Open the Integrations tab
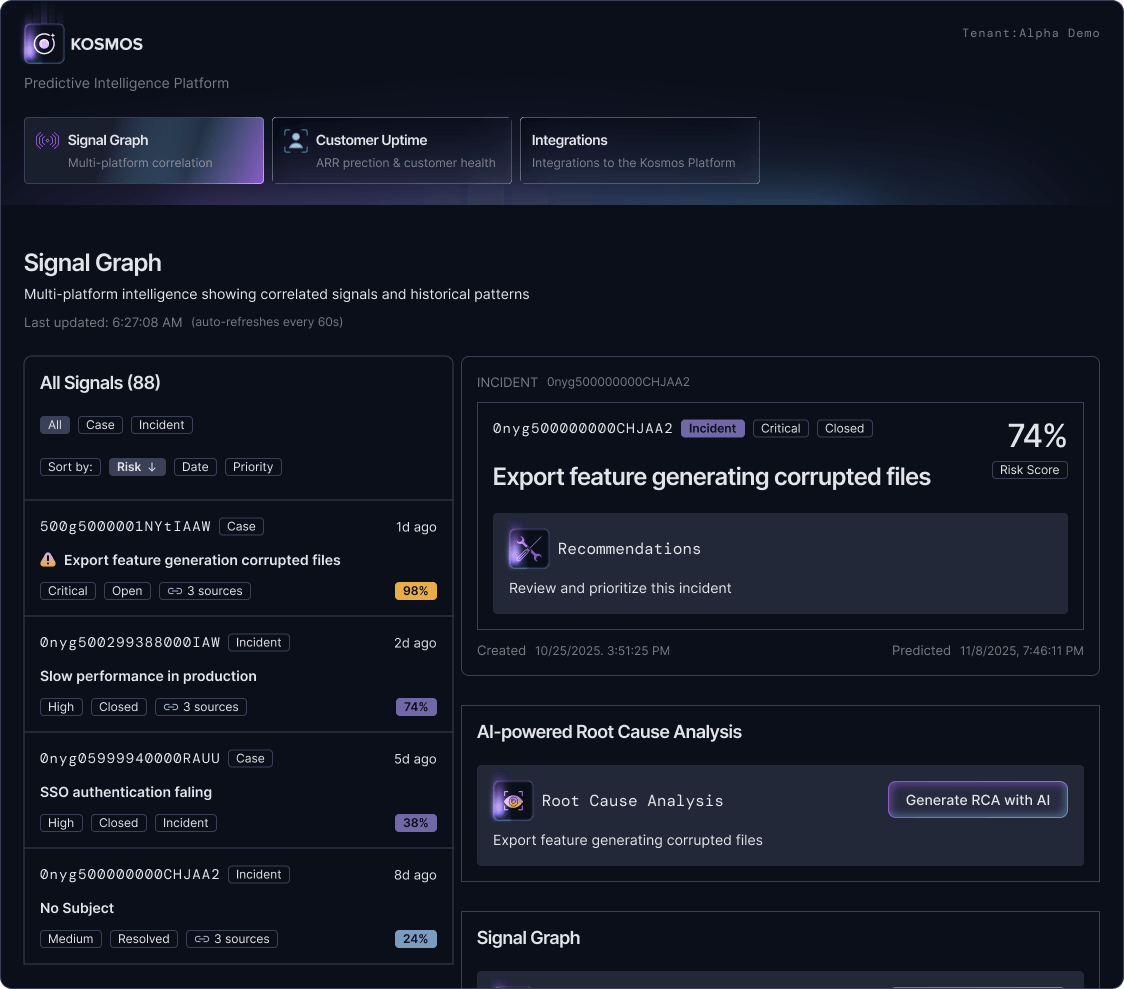 [x=640, y=150]
